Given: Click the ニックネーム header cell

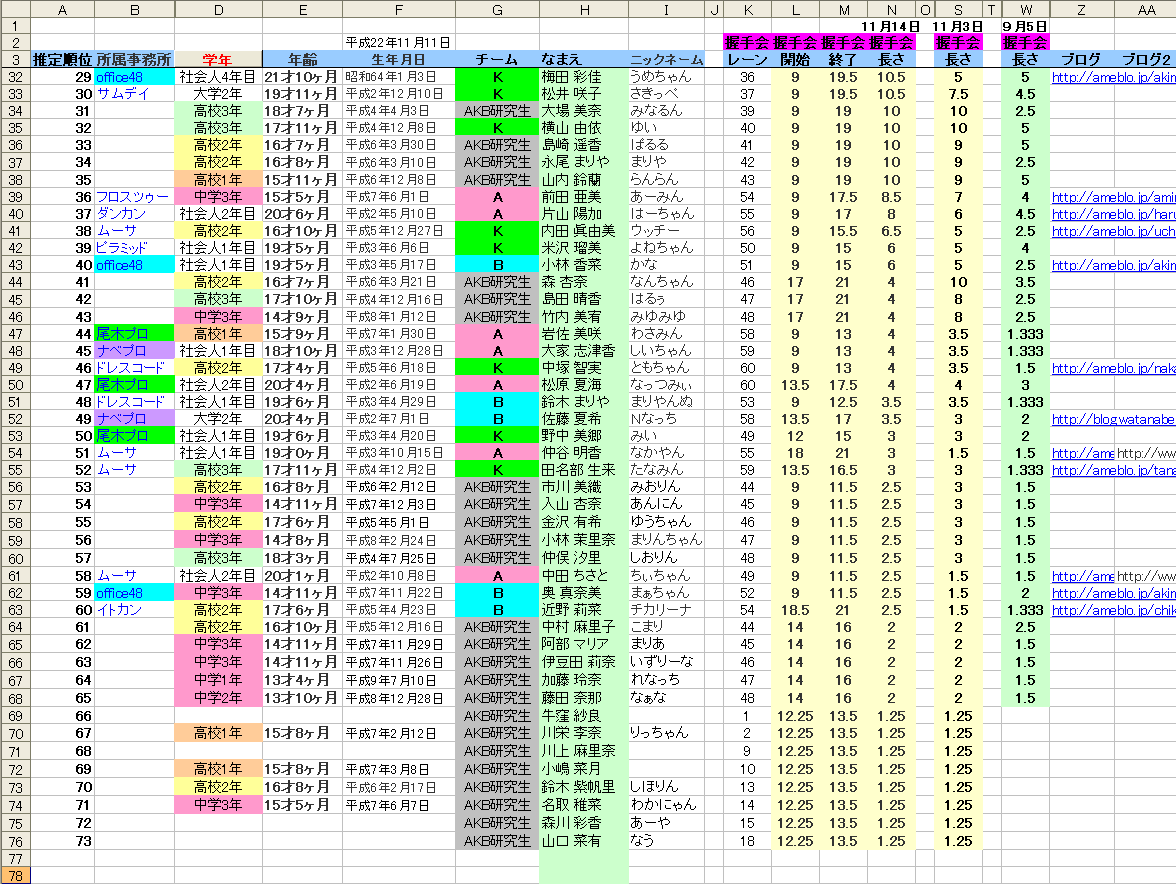Looking at the screenshot, I should [x=667, y=59].
